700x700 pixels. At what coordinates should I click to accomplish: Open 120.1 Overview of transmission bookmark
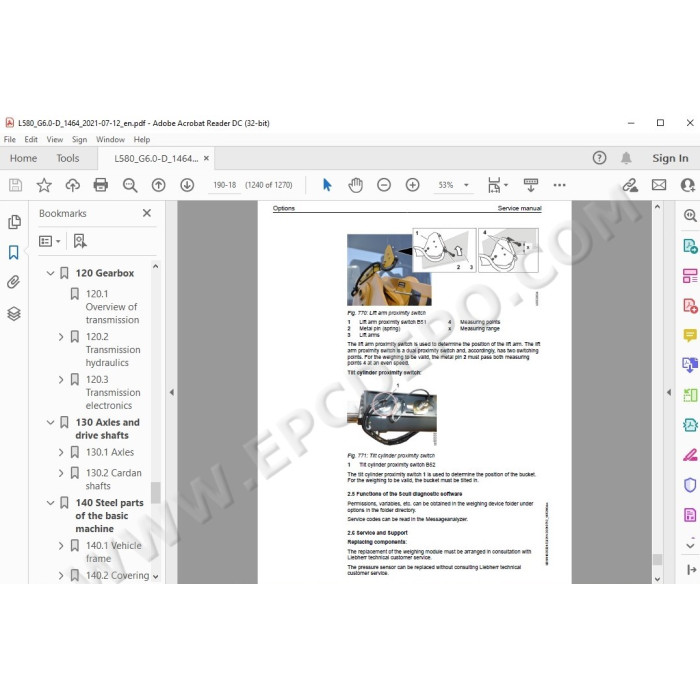[112, 307]
